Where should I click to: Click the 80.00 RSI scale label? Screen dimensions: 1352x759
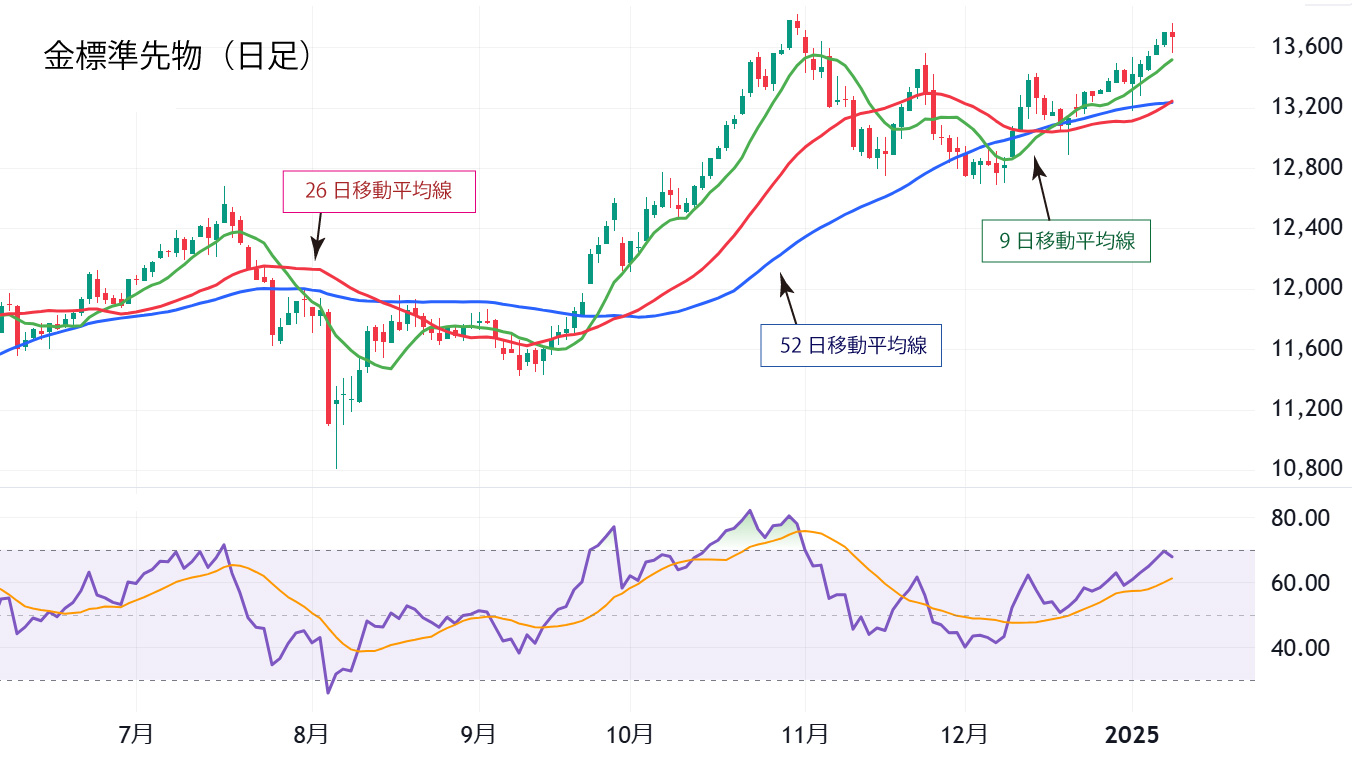point(1300,518)
